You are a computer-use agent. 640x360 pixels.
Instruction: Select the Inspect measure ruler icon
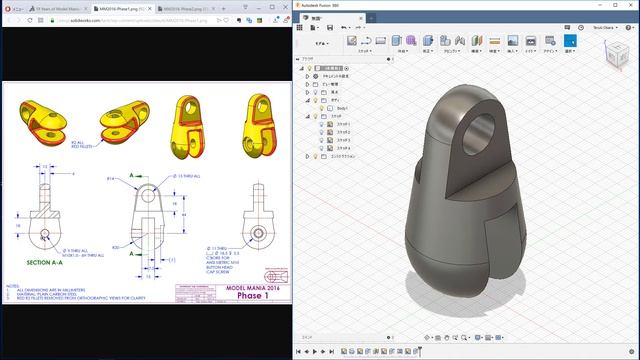(x=494, y=40)
